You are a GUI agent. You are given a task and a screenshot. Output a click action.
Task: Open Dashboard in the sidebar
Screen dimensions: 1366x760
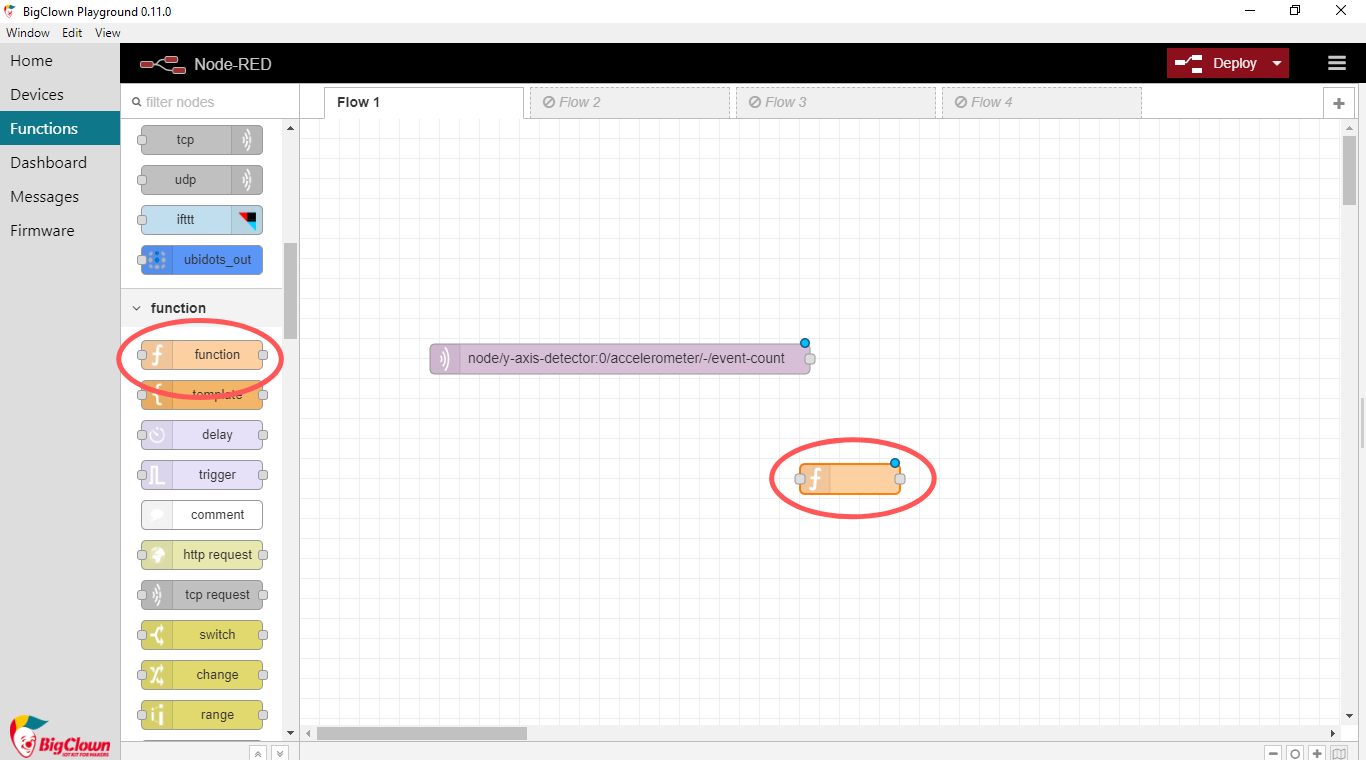60,163
